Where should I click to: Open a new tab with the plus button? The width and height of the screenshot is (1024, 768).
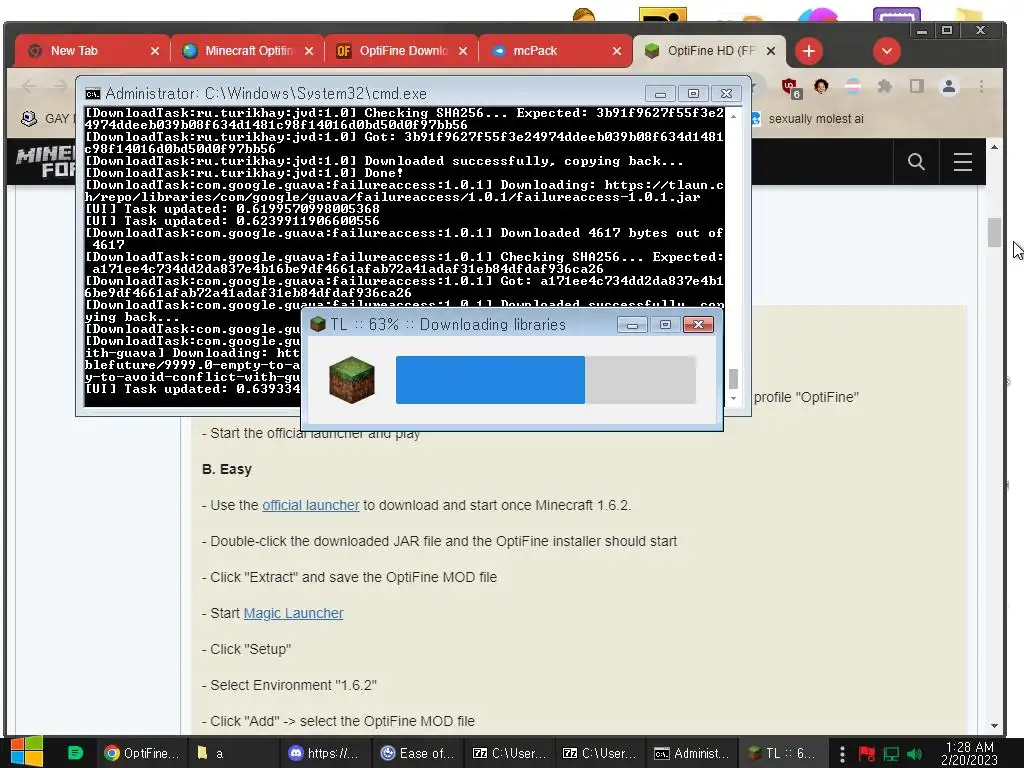coord(808,51)
